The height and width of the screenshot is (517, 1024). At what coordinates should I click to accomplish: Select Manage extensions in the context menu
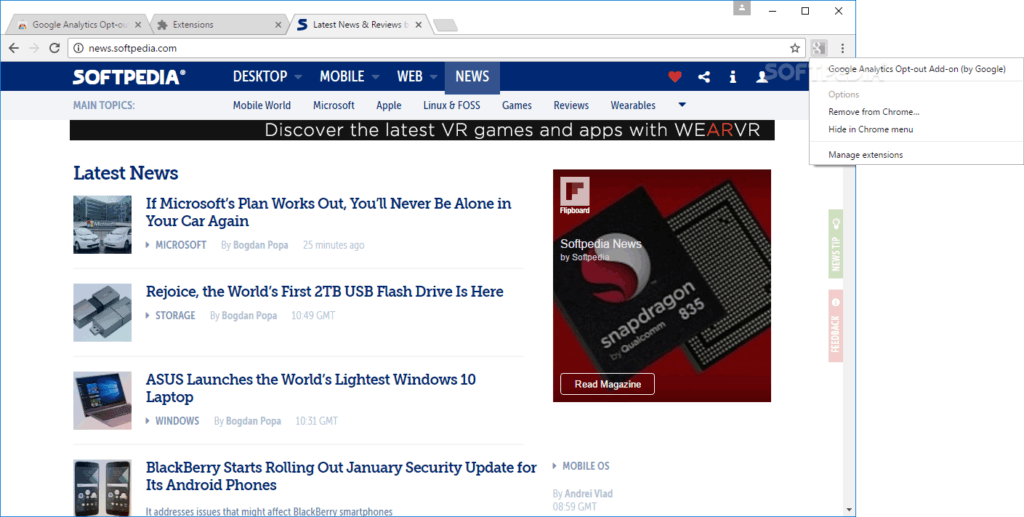click(865, 155)
